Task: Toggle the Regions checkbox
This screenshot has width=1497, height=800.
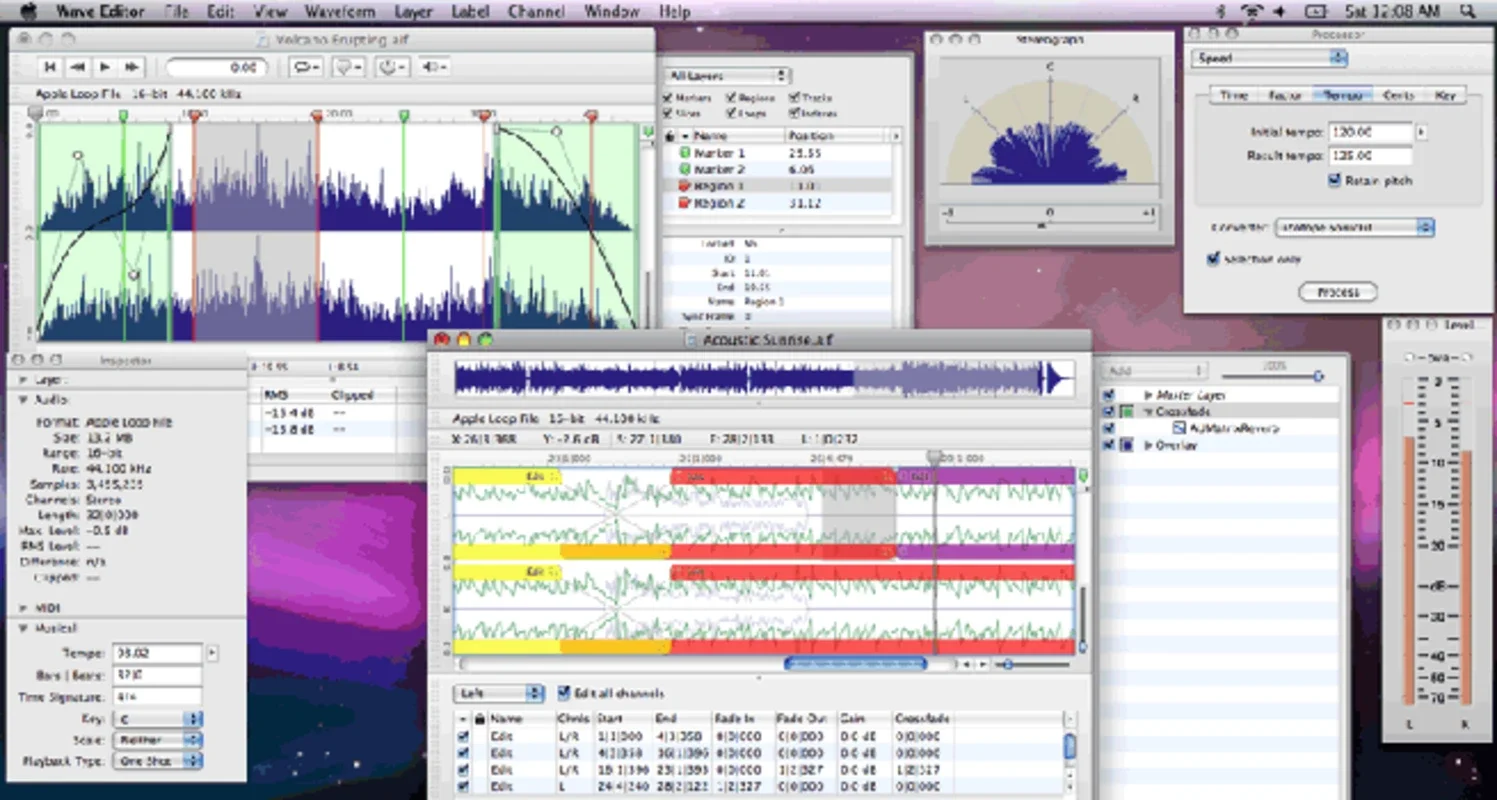Action: (x=731, y=98)
